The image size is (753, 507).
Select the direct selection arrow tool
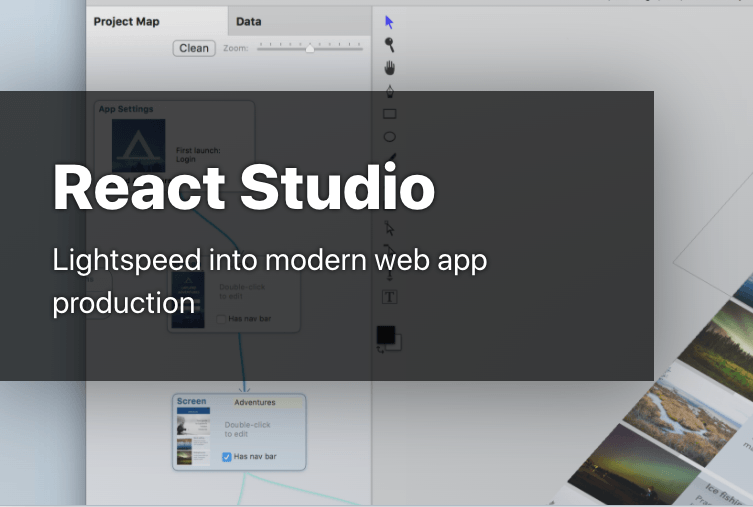point(389,229)
